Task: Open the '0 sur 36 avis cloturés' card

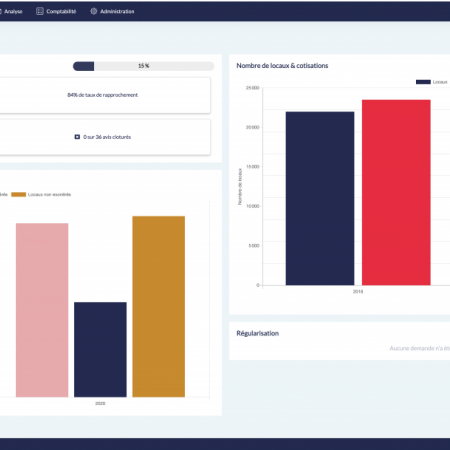Action: [105, 137]
